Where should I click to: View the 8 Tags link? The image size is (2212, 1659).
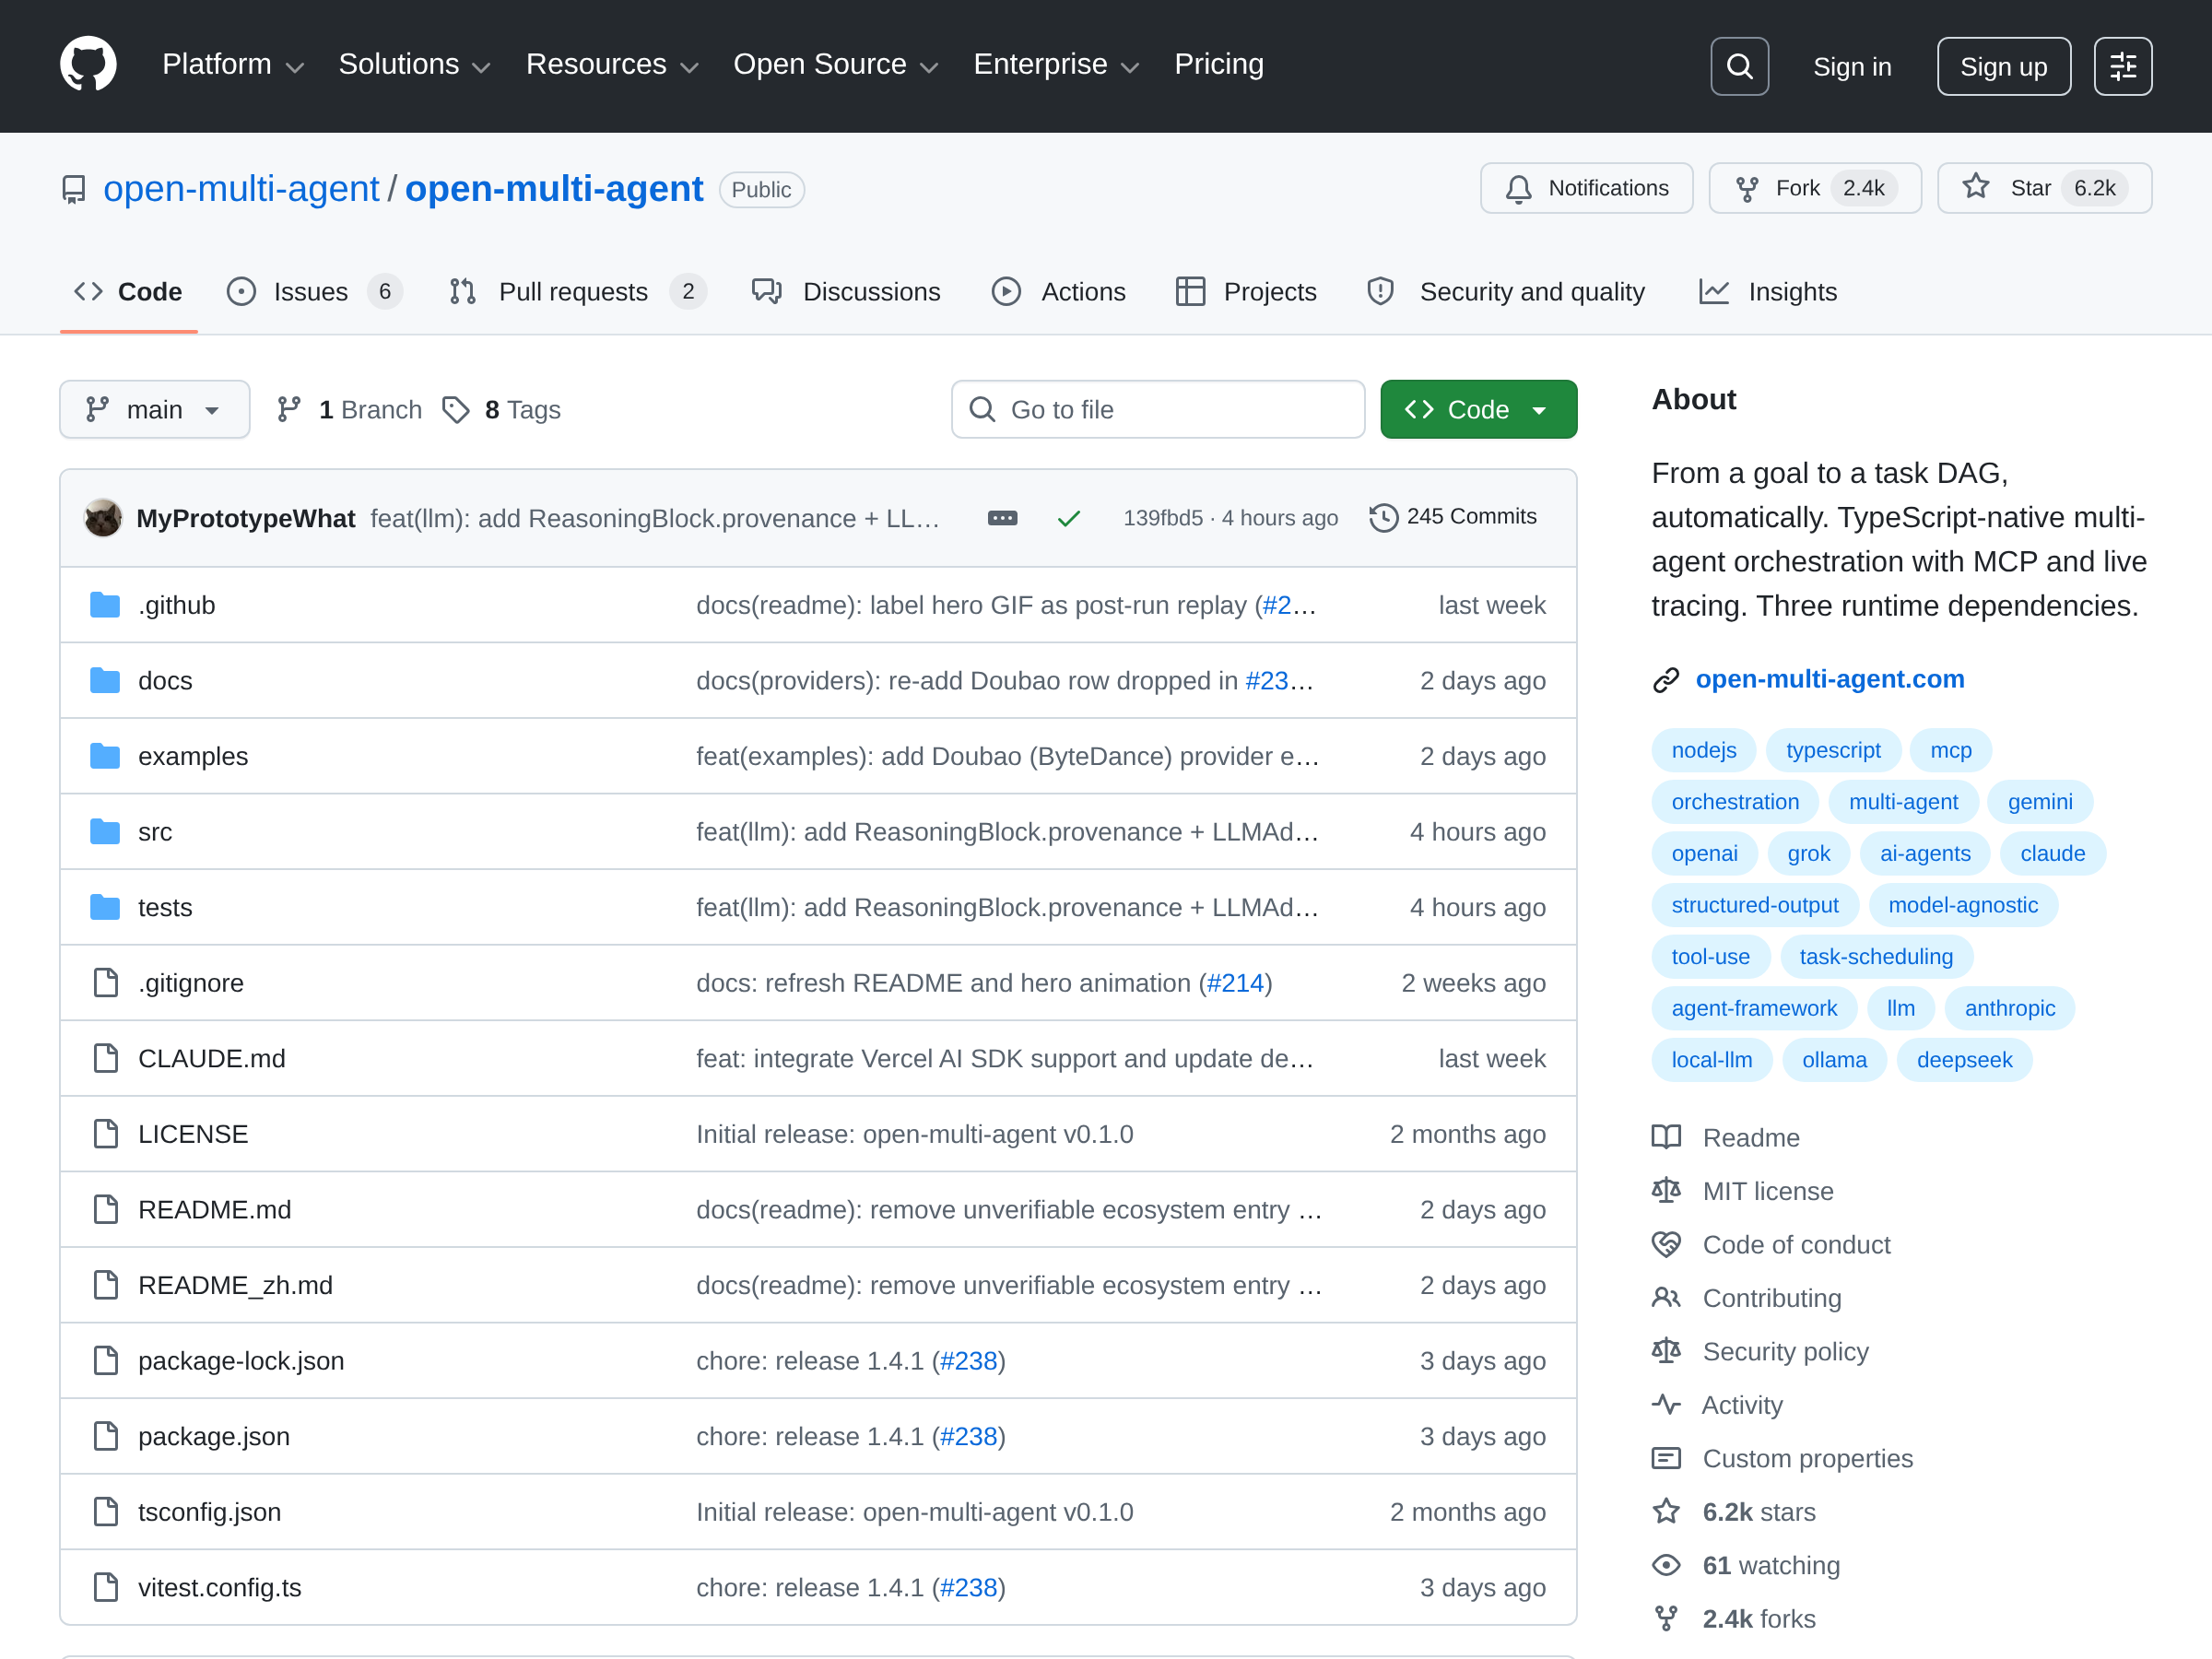[x=502, y=409]
